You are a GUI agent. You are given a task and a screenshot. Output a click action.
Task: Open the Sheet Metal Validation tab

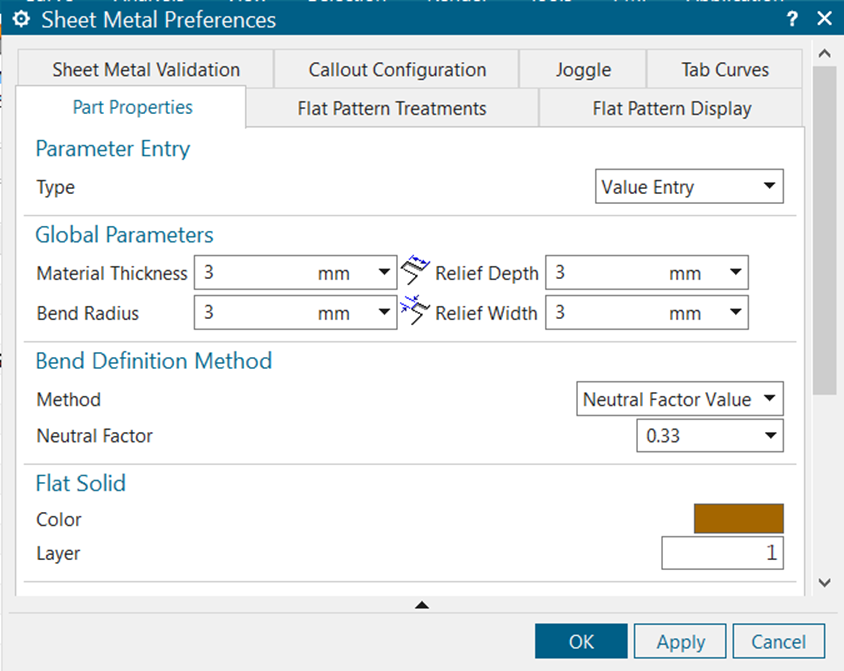click(146, 70)
